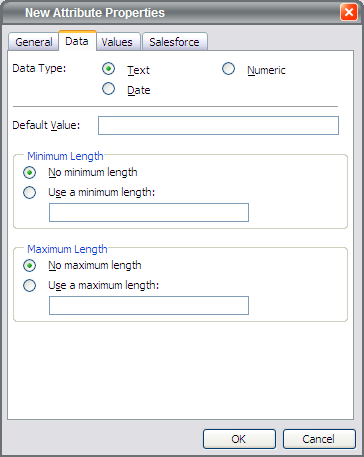Pick the Date data type option
Viewport: 364px width, 457px height.
pos(108,89)
